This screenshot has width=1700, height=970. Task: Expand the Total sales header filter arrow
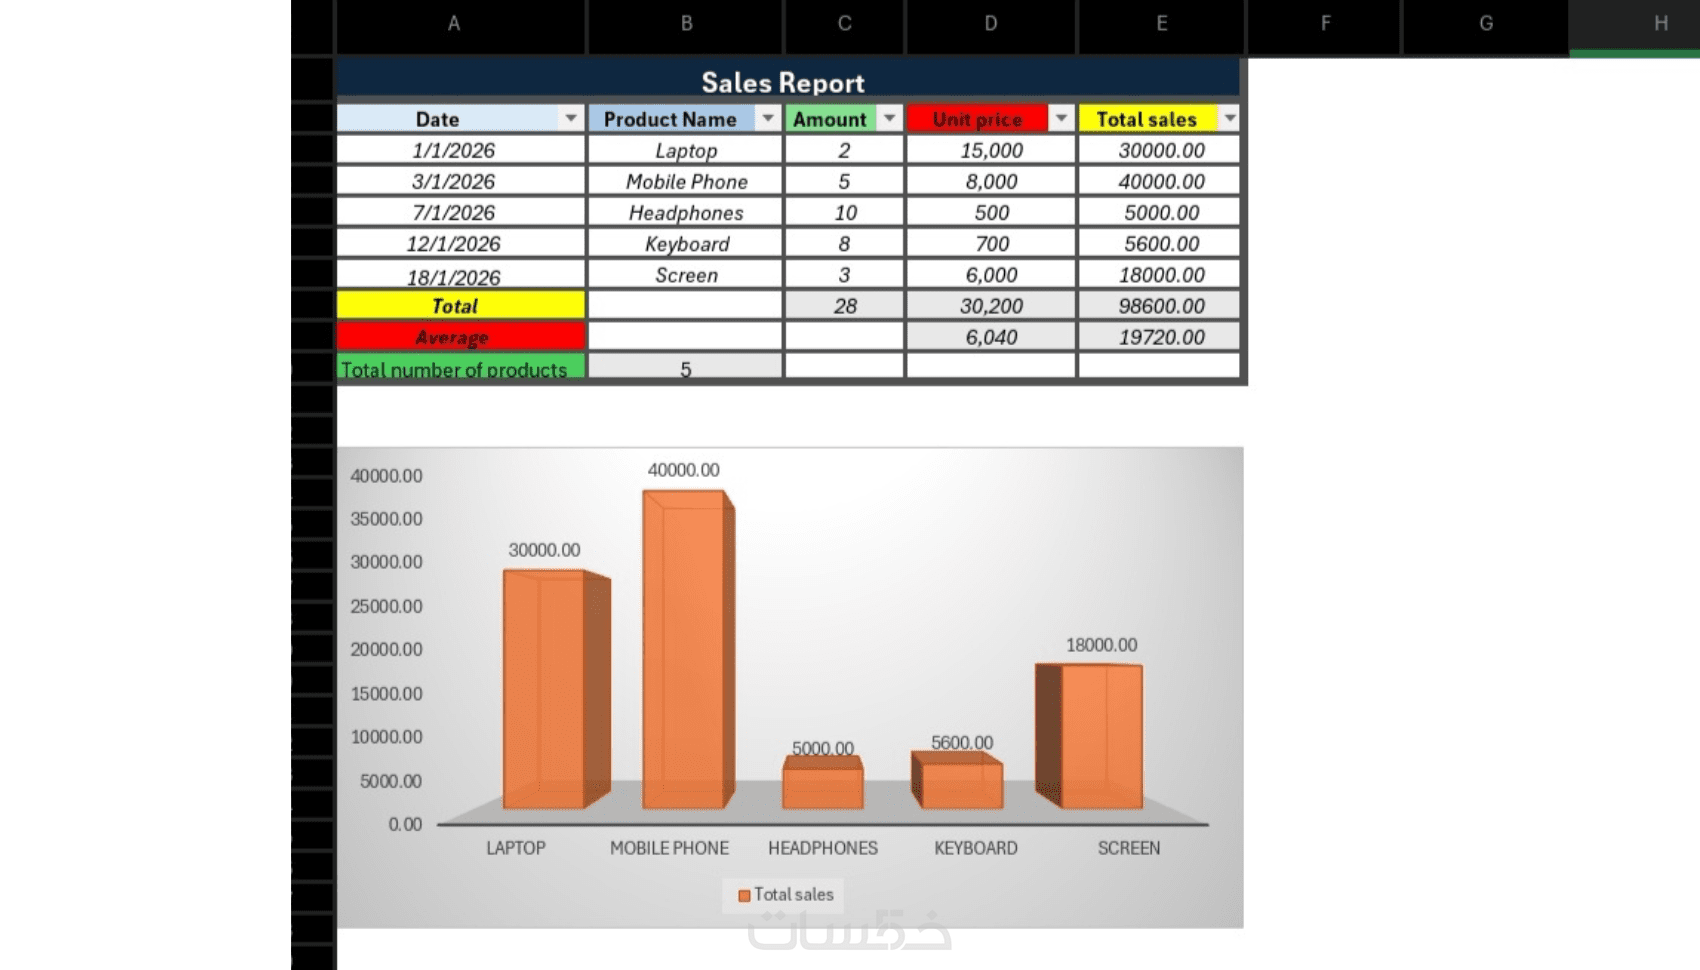pos(1229,118)
